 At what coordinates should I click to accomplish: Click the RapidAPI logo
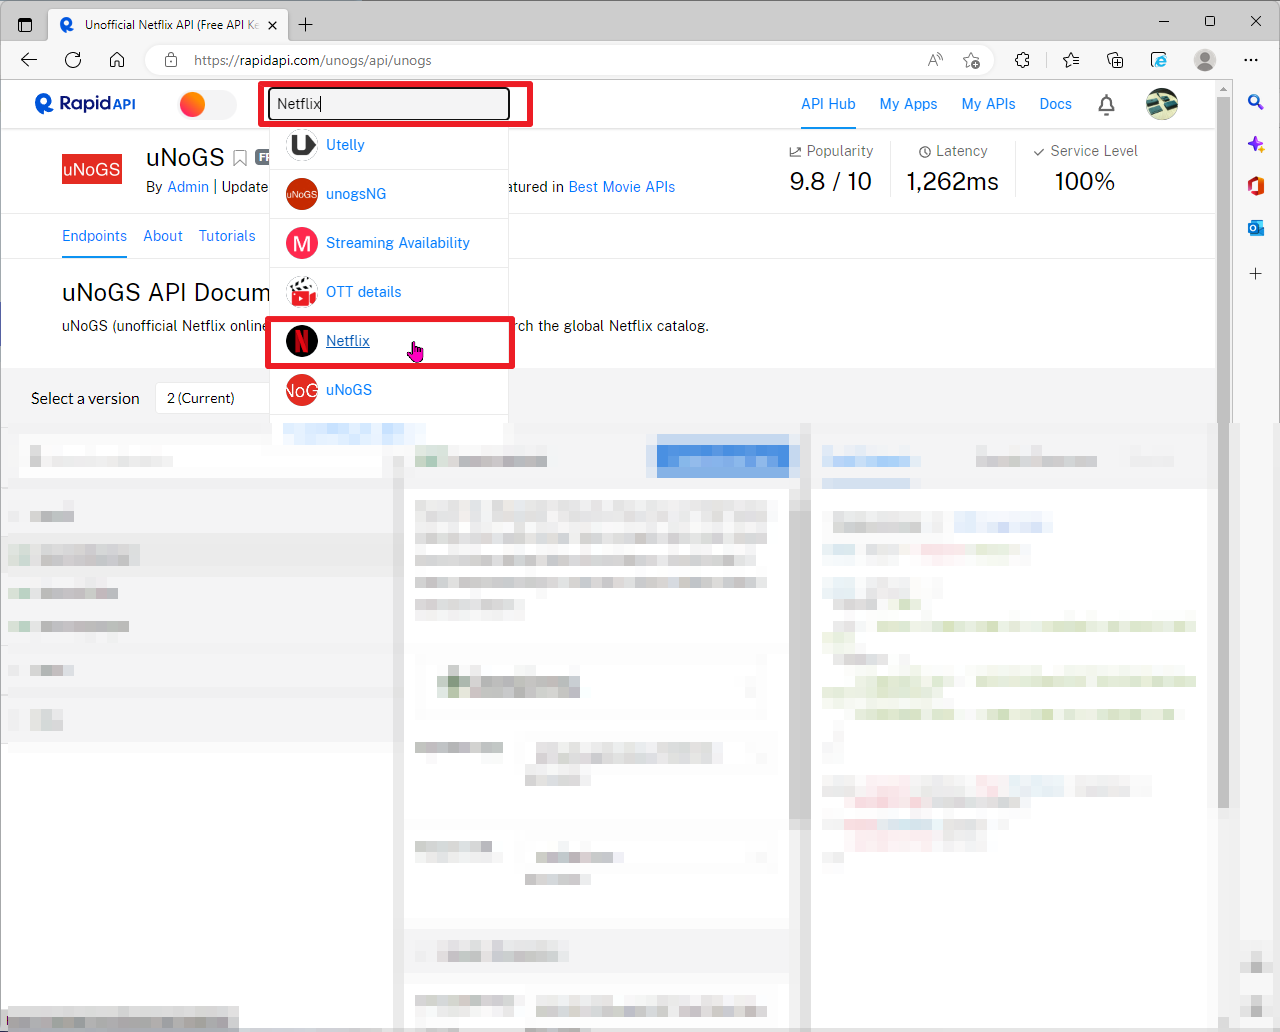click(x=85, y=104)
